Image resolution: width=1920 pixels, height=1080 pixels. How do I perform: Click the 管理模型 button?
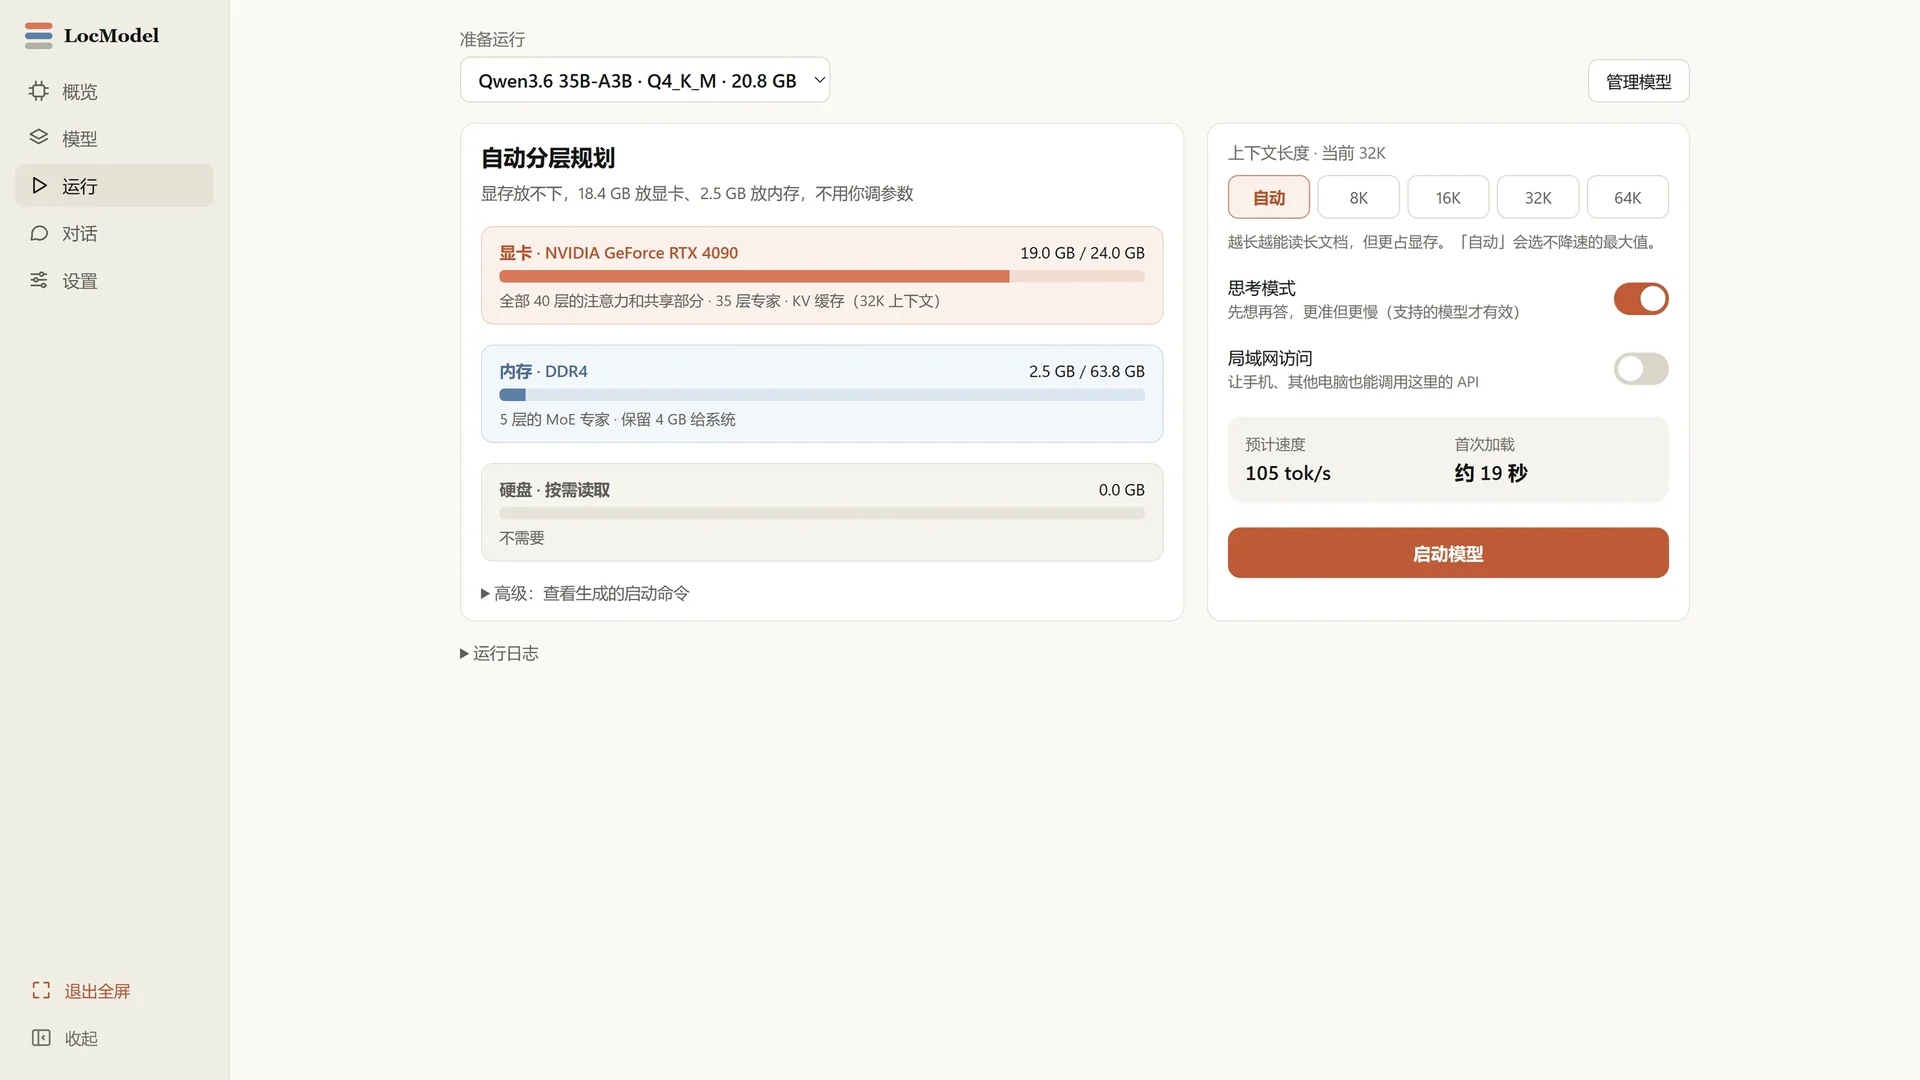[1638, 81]
